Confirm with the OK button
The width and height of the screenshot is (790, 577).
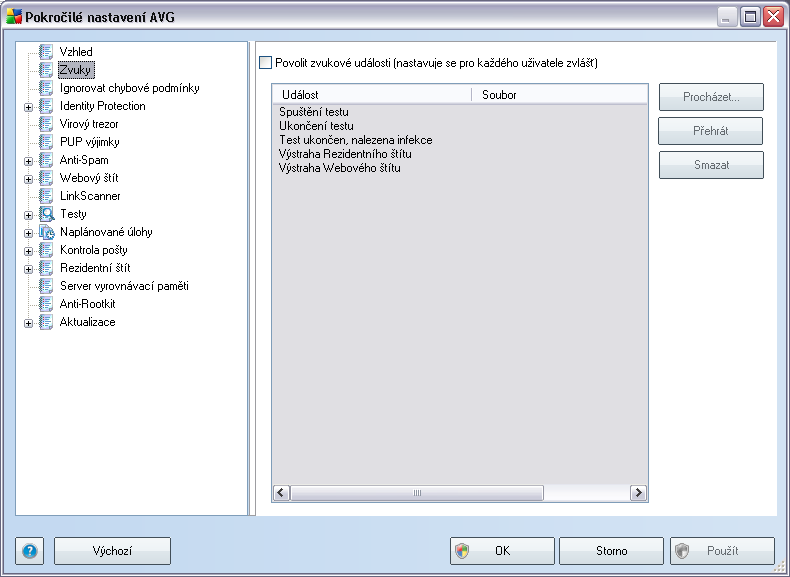(x=502, y=551)
